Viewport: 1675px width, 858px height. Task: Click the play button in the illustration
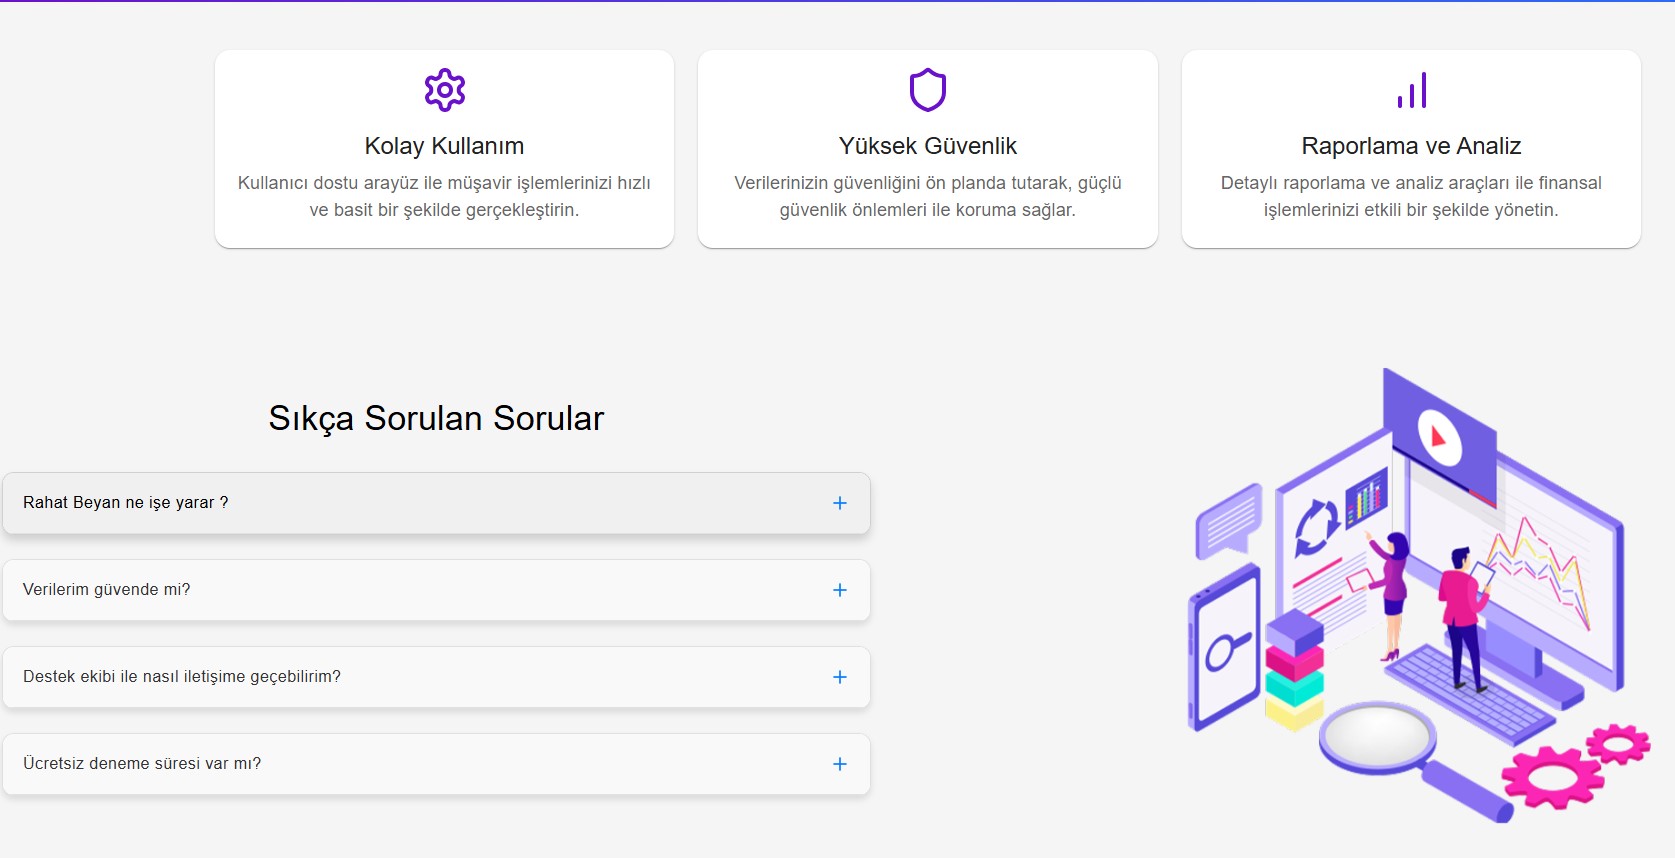coord(1440,437)
